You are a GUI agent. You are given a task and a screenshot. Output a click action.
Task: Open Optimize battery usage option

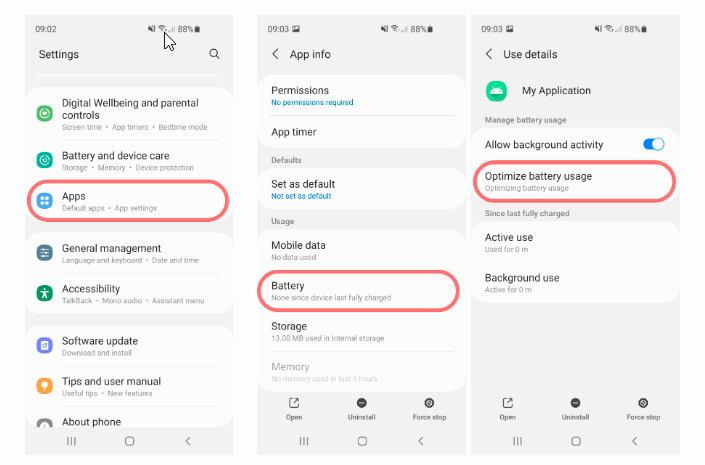click(575, 181)
